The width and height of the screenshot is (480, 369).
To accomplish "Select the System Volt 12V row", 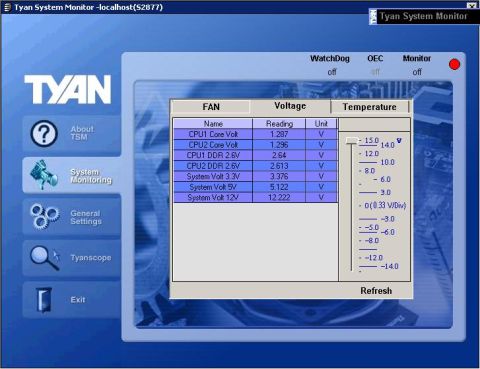I will pos(255,198).
